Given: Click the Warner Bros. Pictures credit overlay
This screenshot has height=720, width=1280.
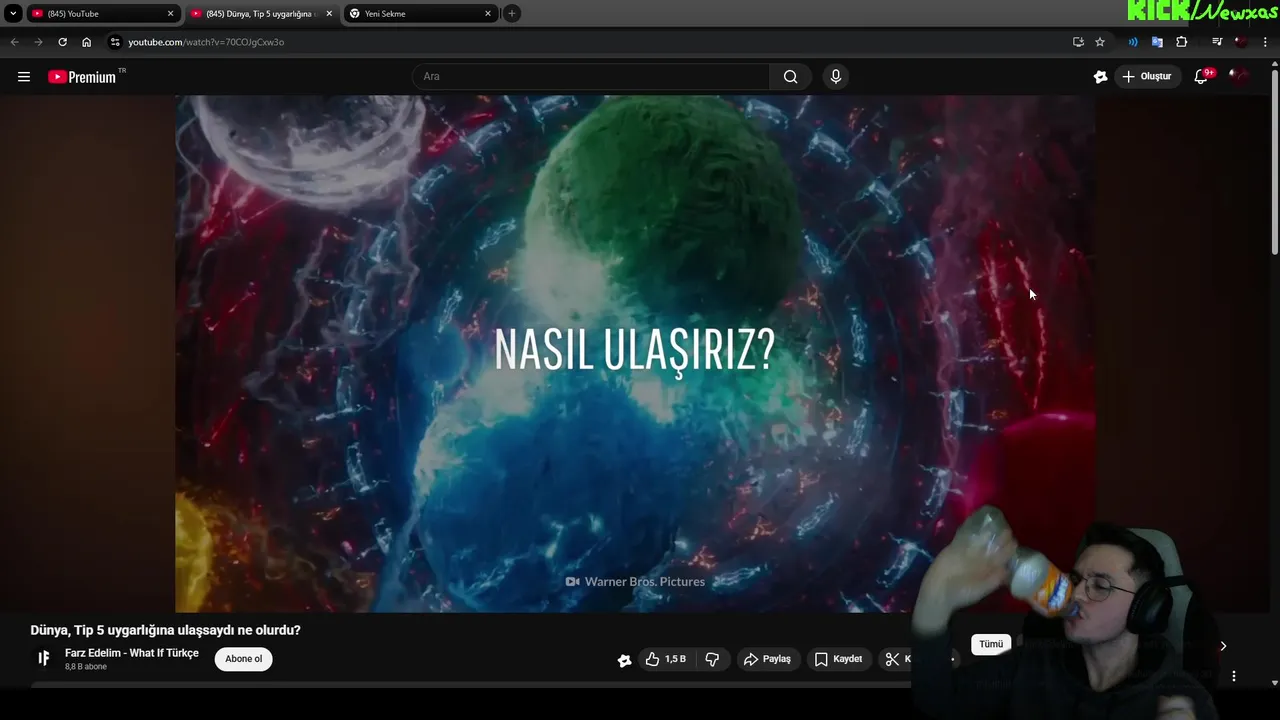Looking at the screenshot, I should [635, 582].
